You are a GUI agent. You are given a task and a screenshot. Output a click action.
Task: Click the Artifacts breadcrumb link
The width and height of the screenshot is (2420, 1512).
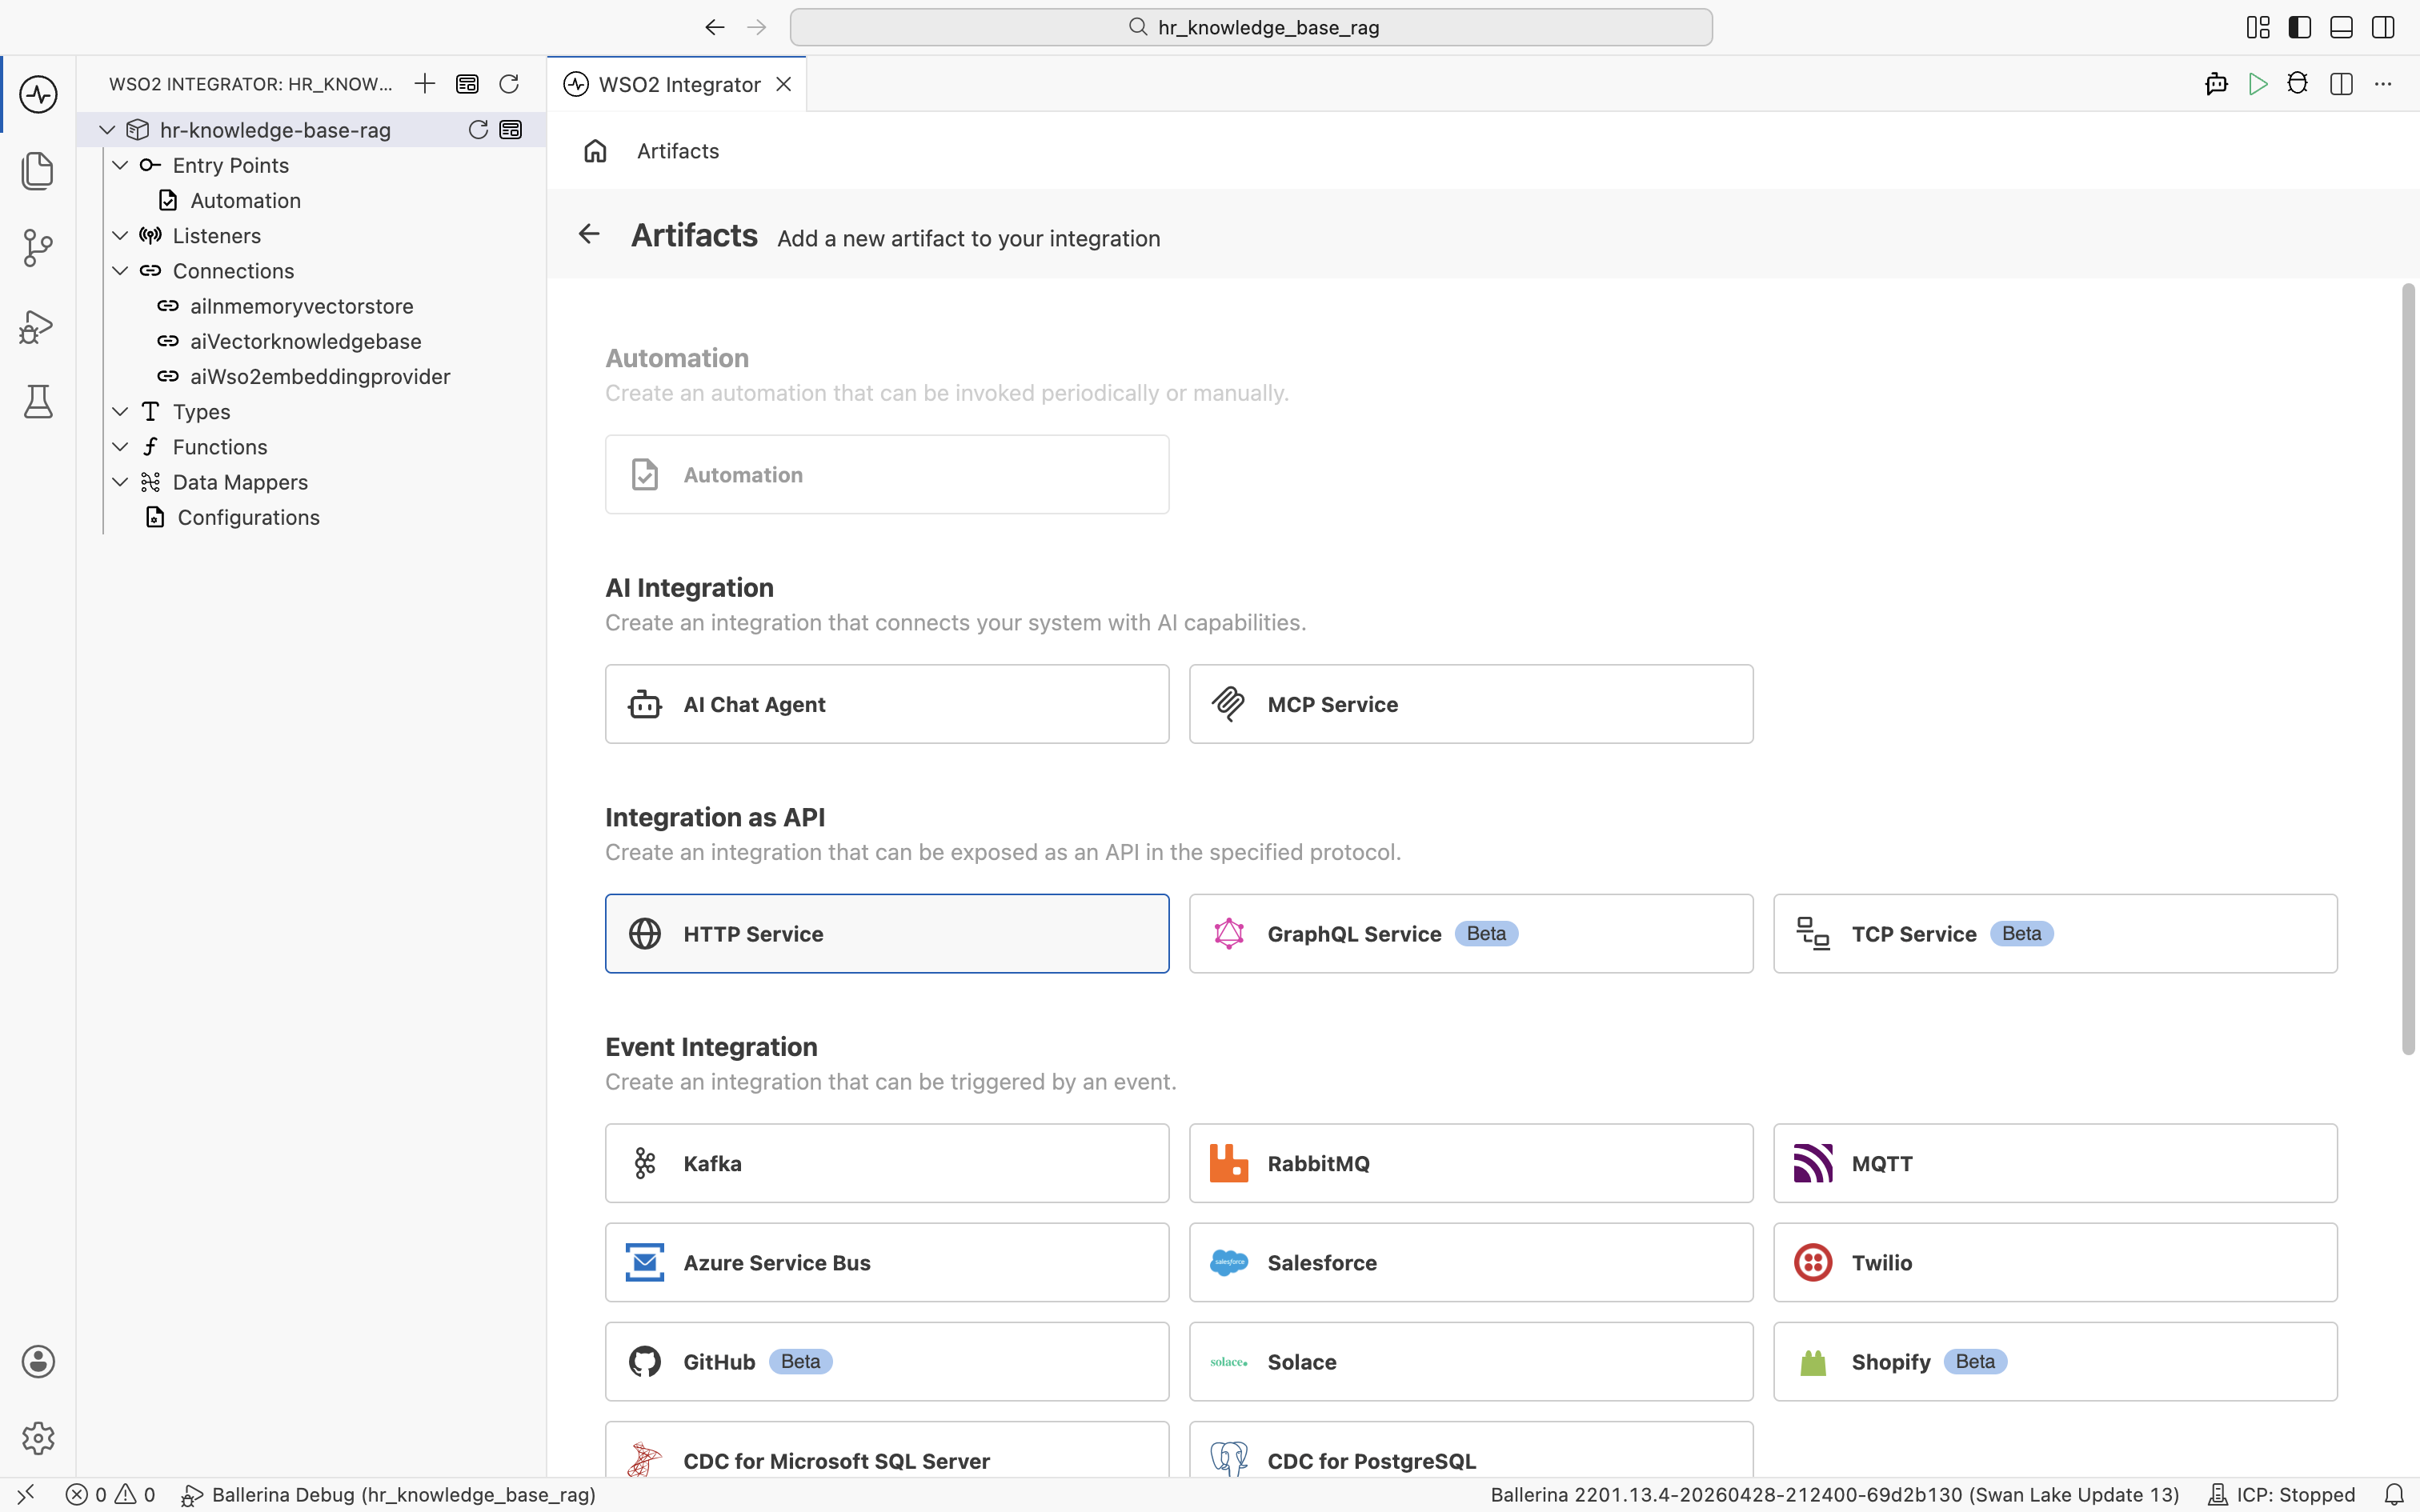[x=678, y=151]
